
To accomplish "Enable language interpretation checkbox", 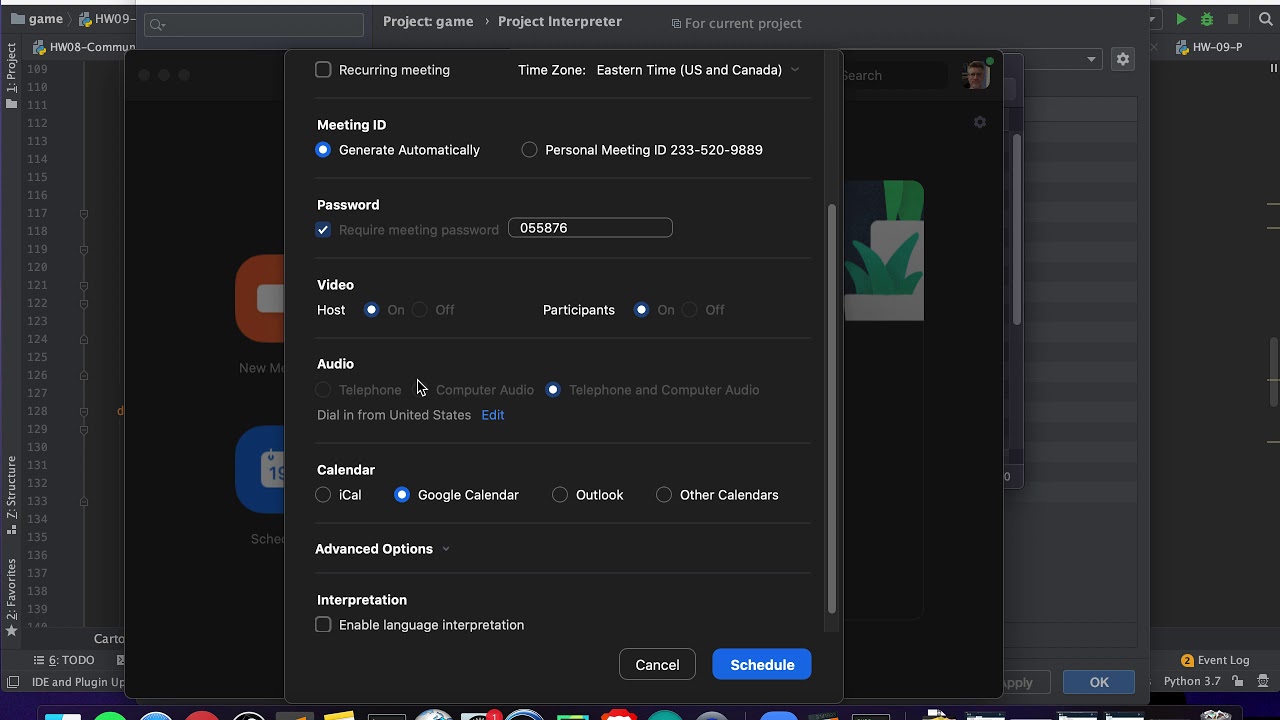I will [323, 625].
